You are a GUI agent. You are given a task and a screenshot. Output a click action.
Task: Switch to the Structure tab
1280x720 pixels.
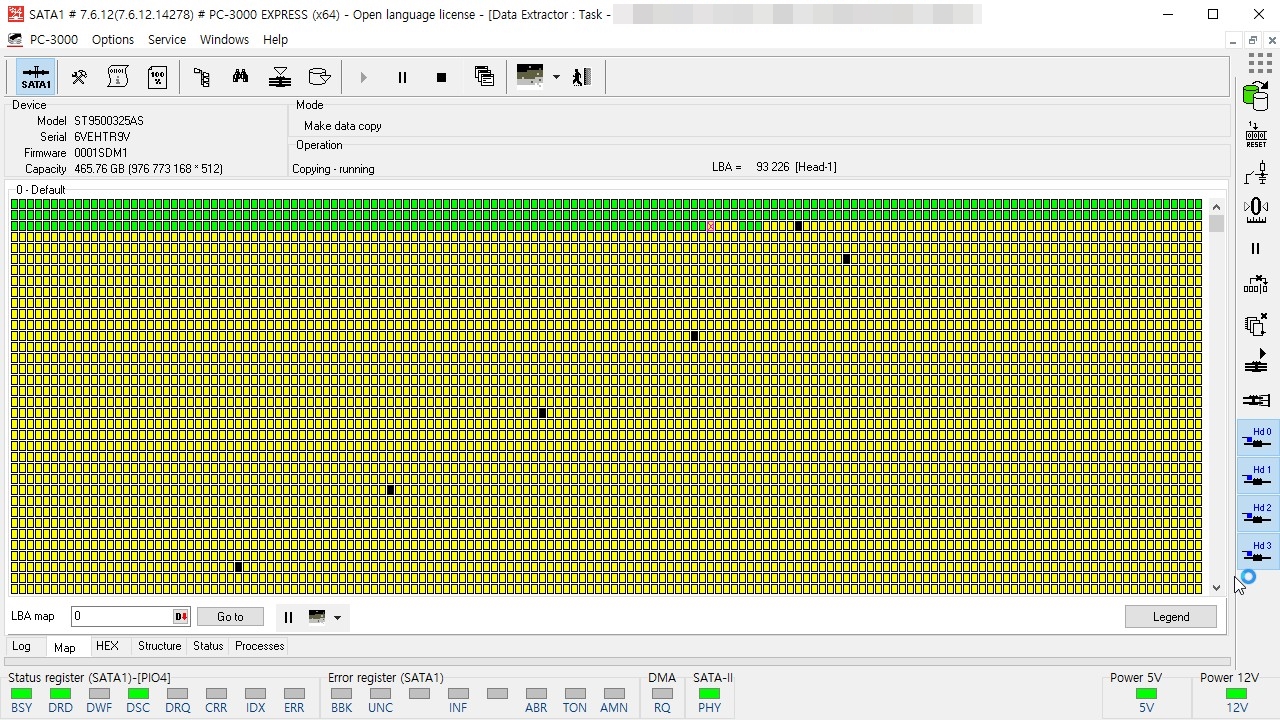(160, 646)
